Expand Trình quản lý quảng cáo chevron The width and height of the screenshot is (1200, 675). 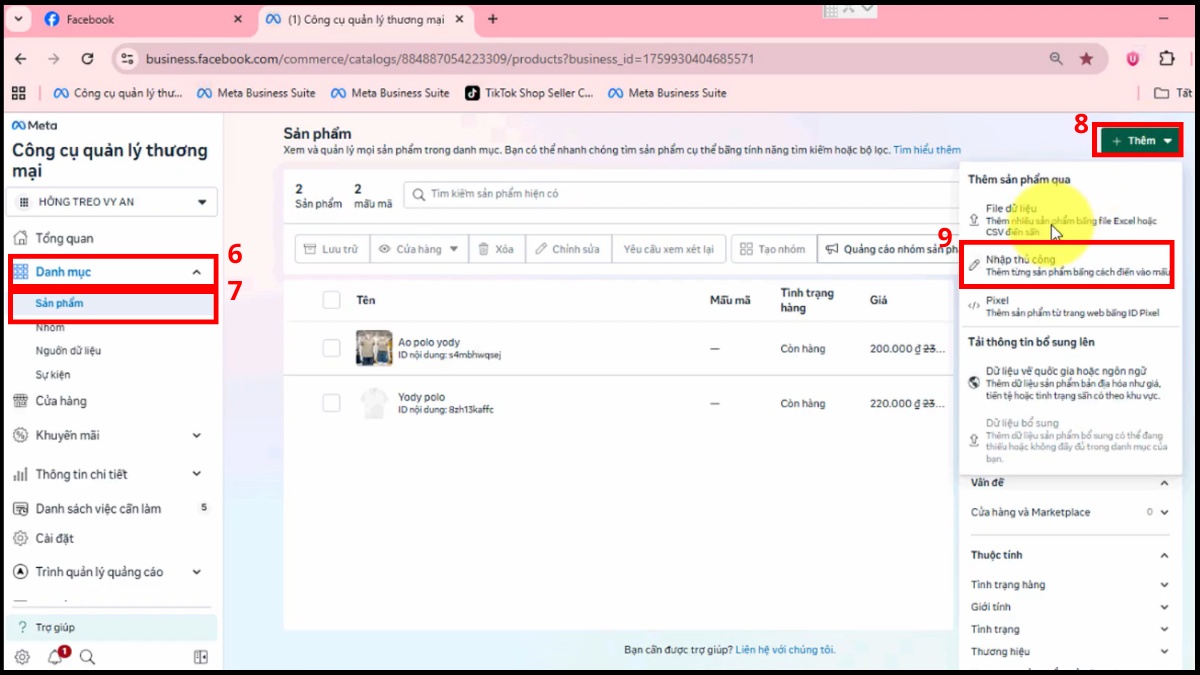196,572
